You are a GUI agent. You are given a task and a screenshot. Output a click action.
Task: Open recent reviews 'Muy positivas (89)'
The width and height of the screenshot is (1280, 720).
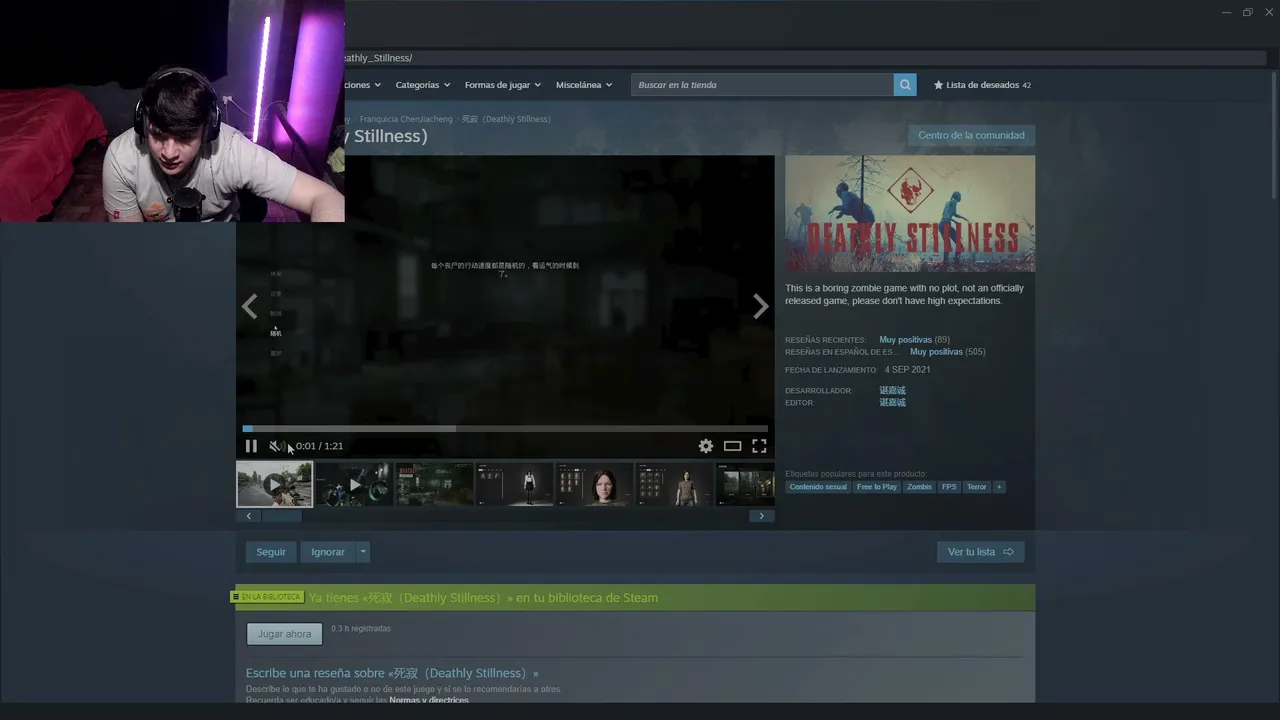(x=914, y=340)
